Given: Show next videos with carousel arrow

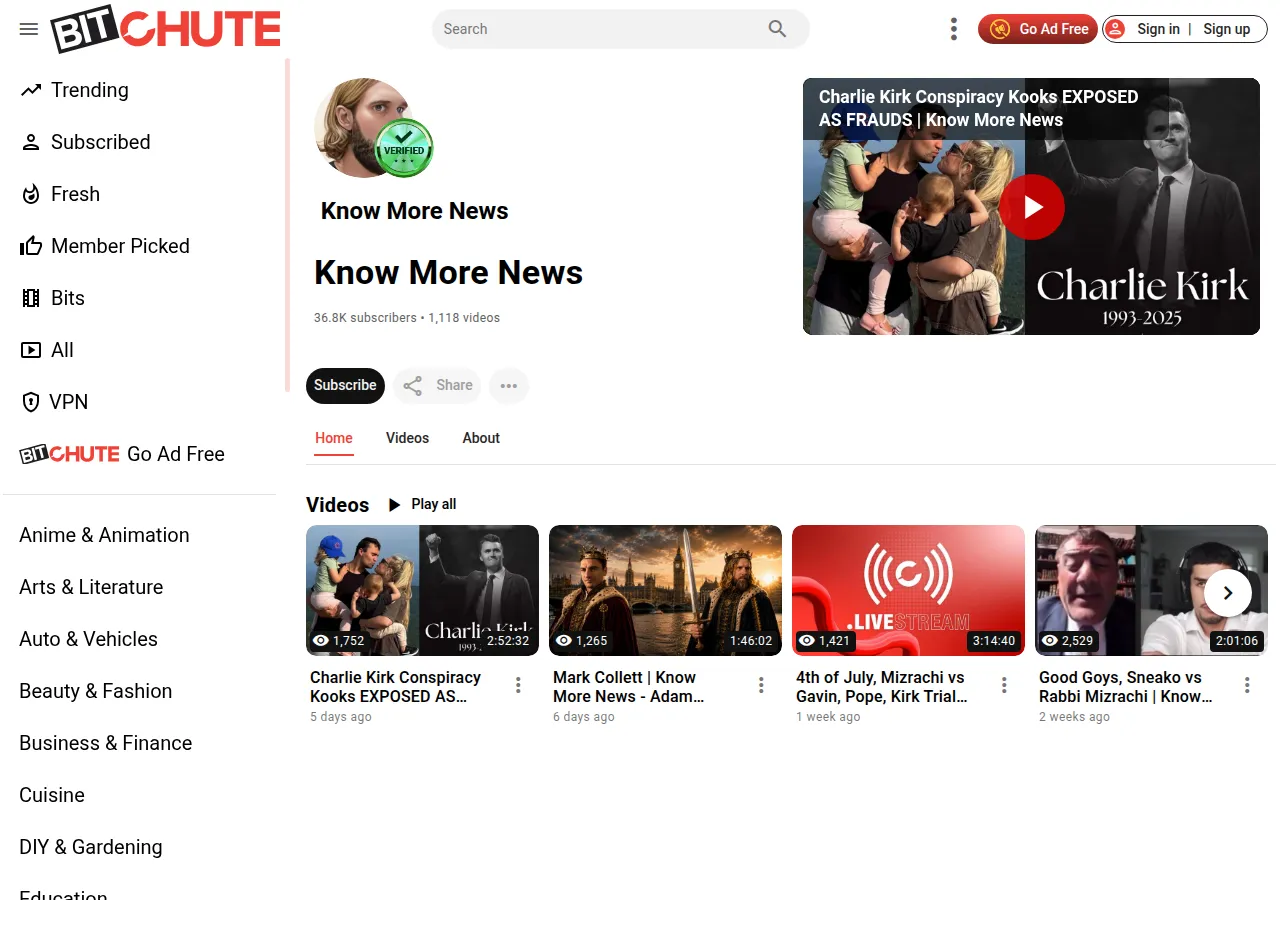Looking at the screenshot, I should 1228,593.
